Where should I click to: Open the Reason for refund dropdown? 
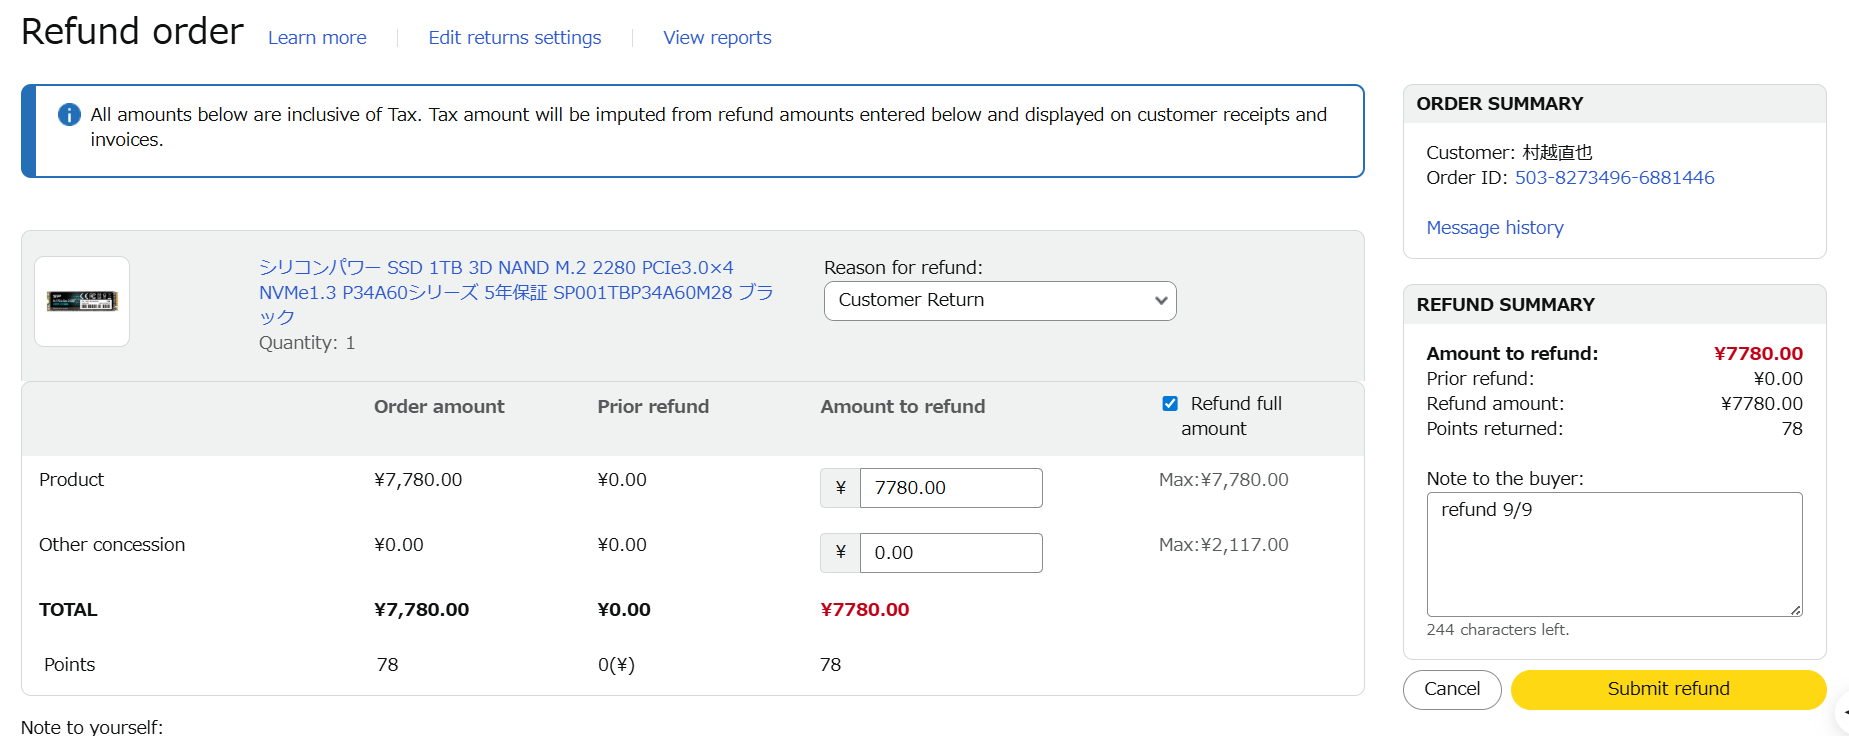[x=999, y=301]
